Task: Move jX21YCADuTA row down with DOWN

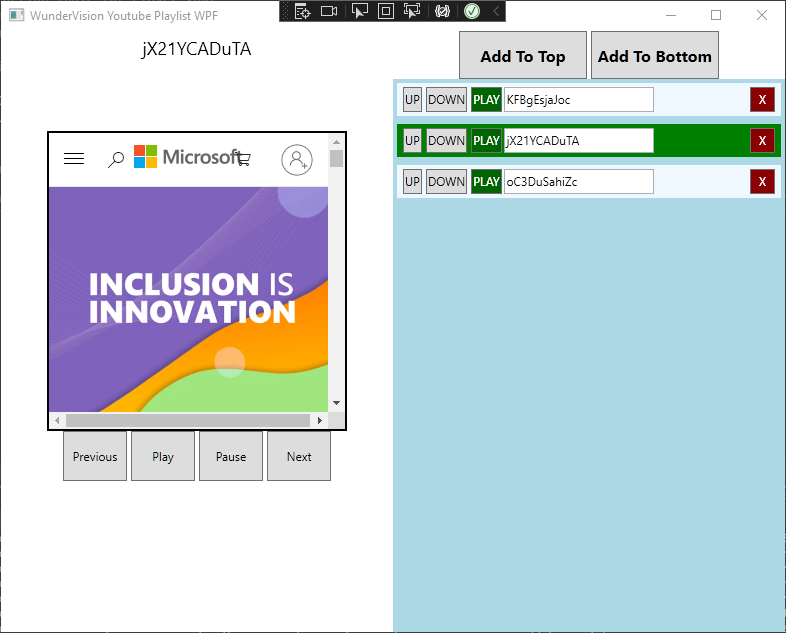Action: (446, 140)
